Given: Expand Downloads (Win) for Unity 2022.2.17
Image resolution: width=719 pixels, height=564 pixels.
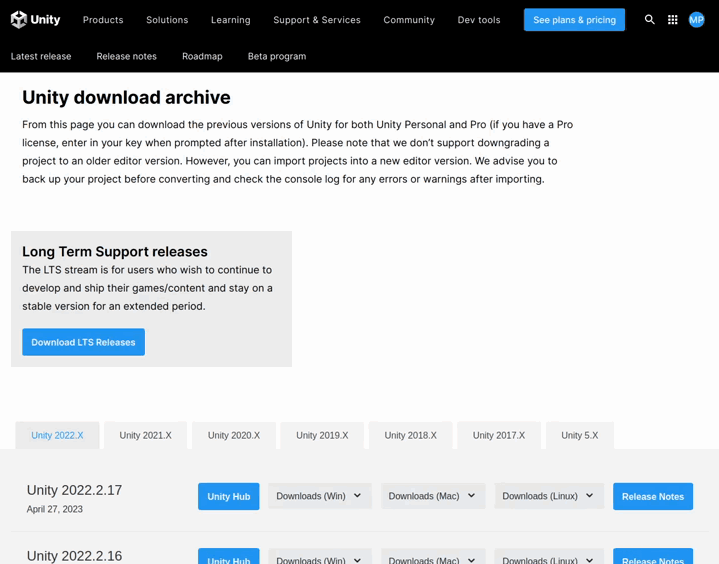Looking at the screenshot, I should [x=320, y=496].
